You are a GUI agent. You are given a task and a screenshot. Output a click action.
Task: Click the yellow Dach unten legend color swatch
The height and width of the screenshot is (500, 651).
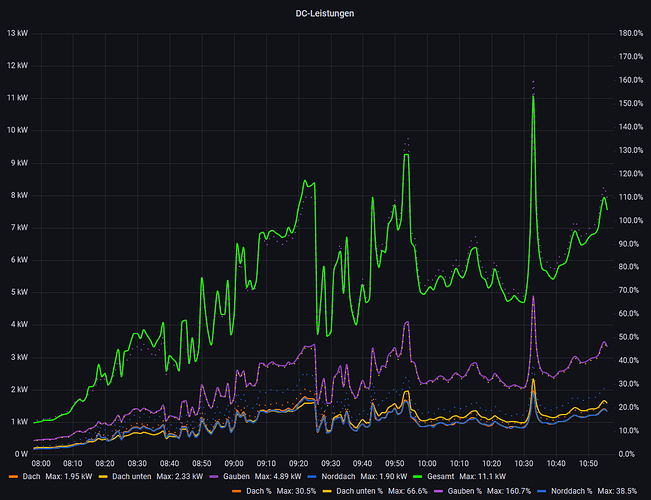click(103, 476)
